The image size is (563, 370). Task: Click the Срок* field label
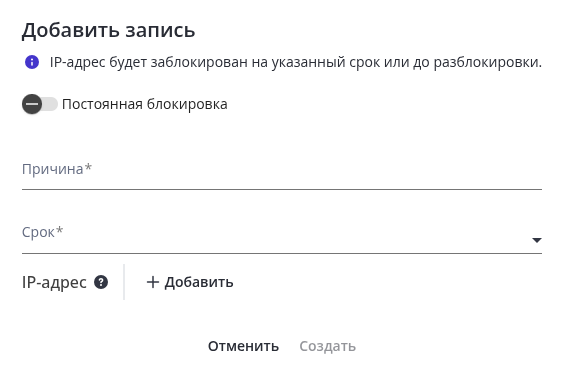click(x=42, y=232)
